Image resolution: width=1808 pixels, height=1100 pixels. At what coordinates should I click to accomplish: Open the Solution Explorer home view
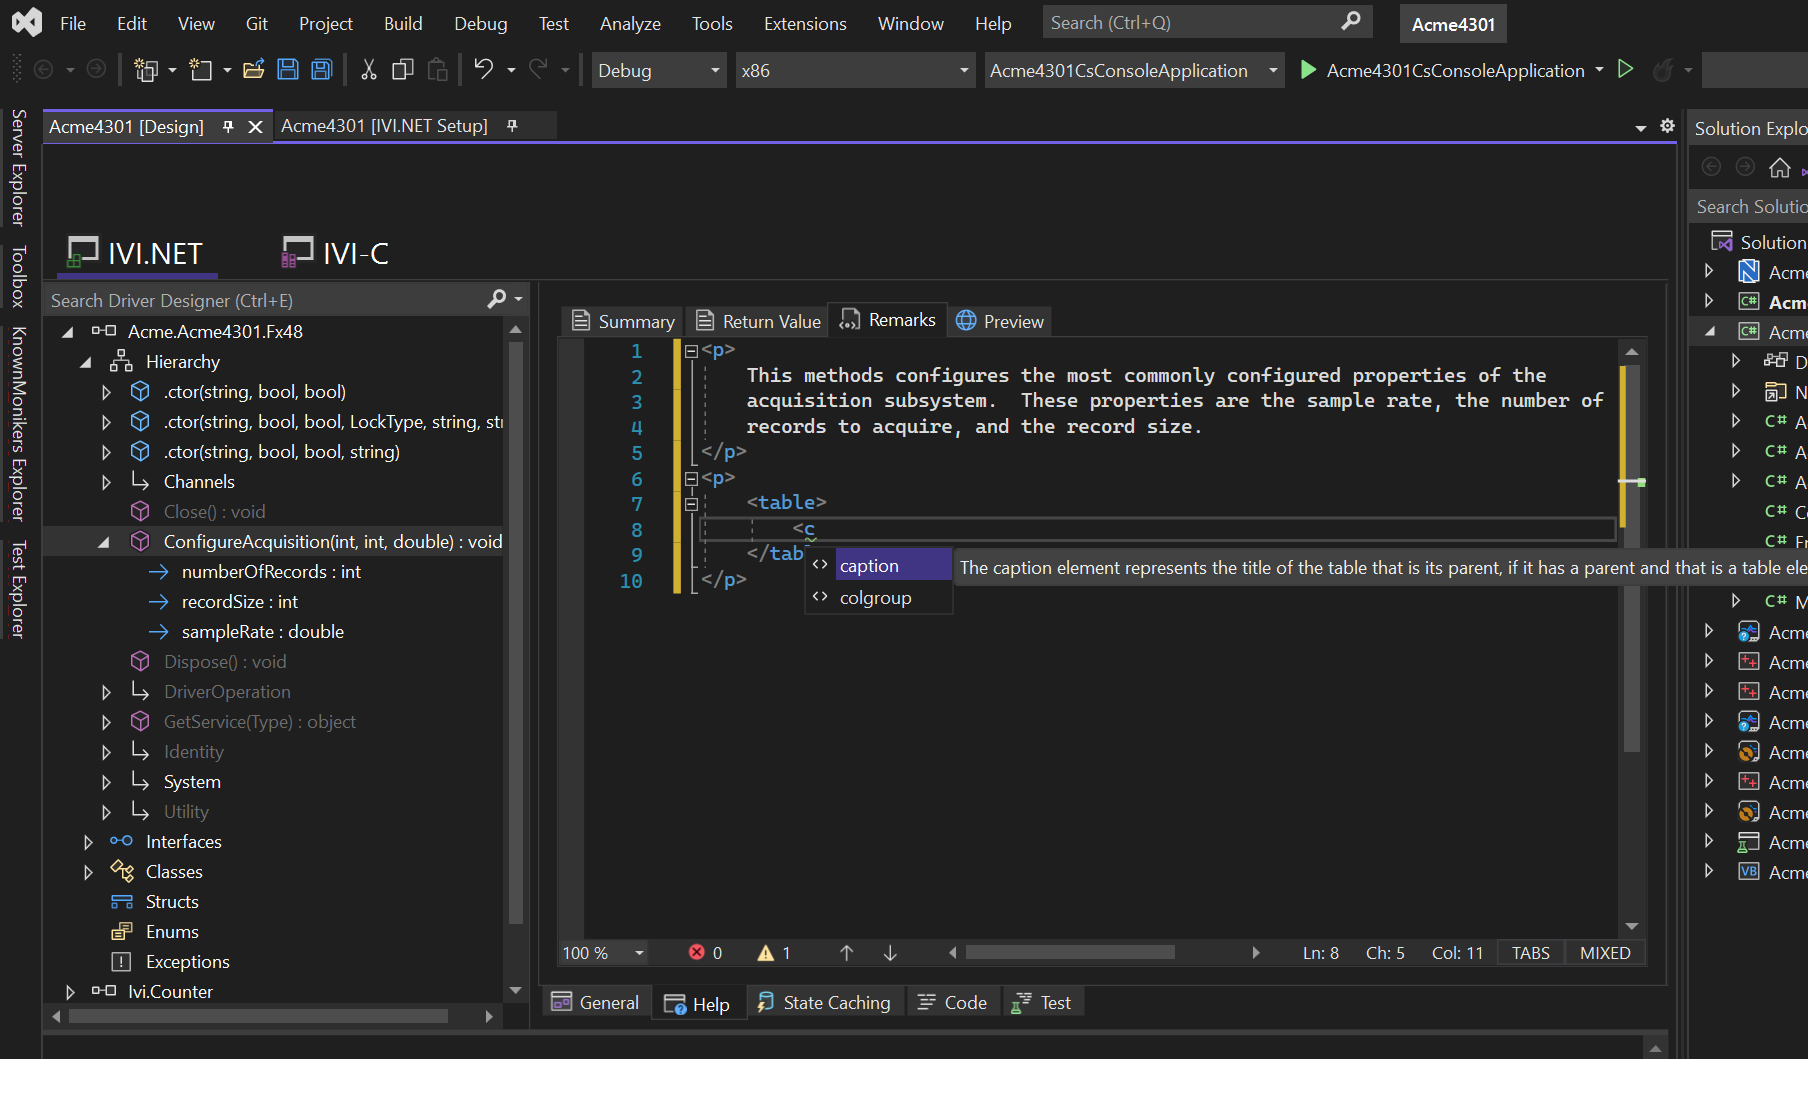point(1780,167)
